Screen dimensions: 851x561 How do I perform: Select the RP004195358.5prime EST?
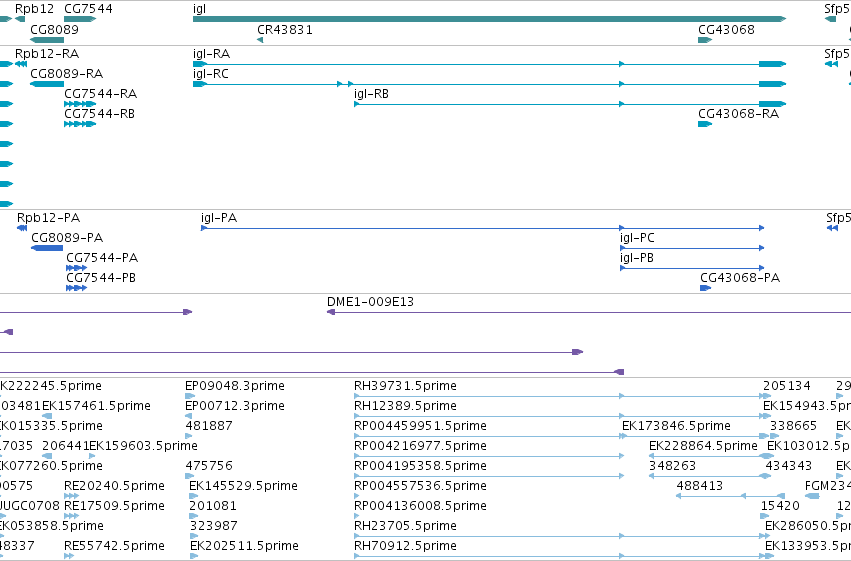click(488, 476)
